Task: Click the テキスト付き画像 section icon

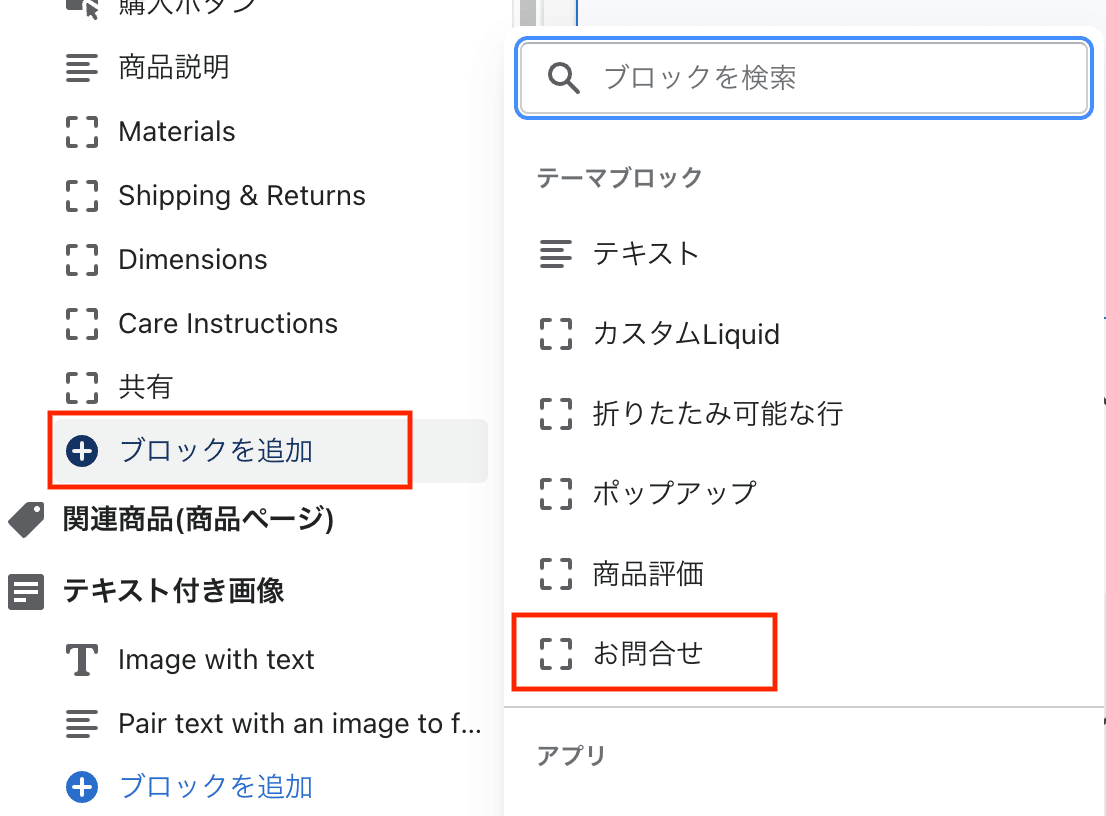Action: (x=26, y=592)
